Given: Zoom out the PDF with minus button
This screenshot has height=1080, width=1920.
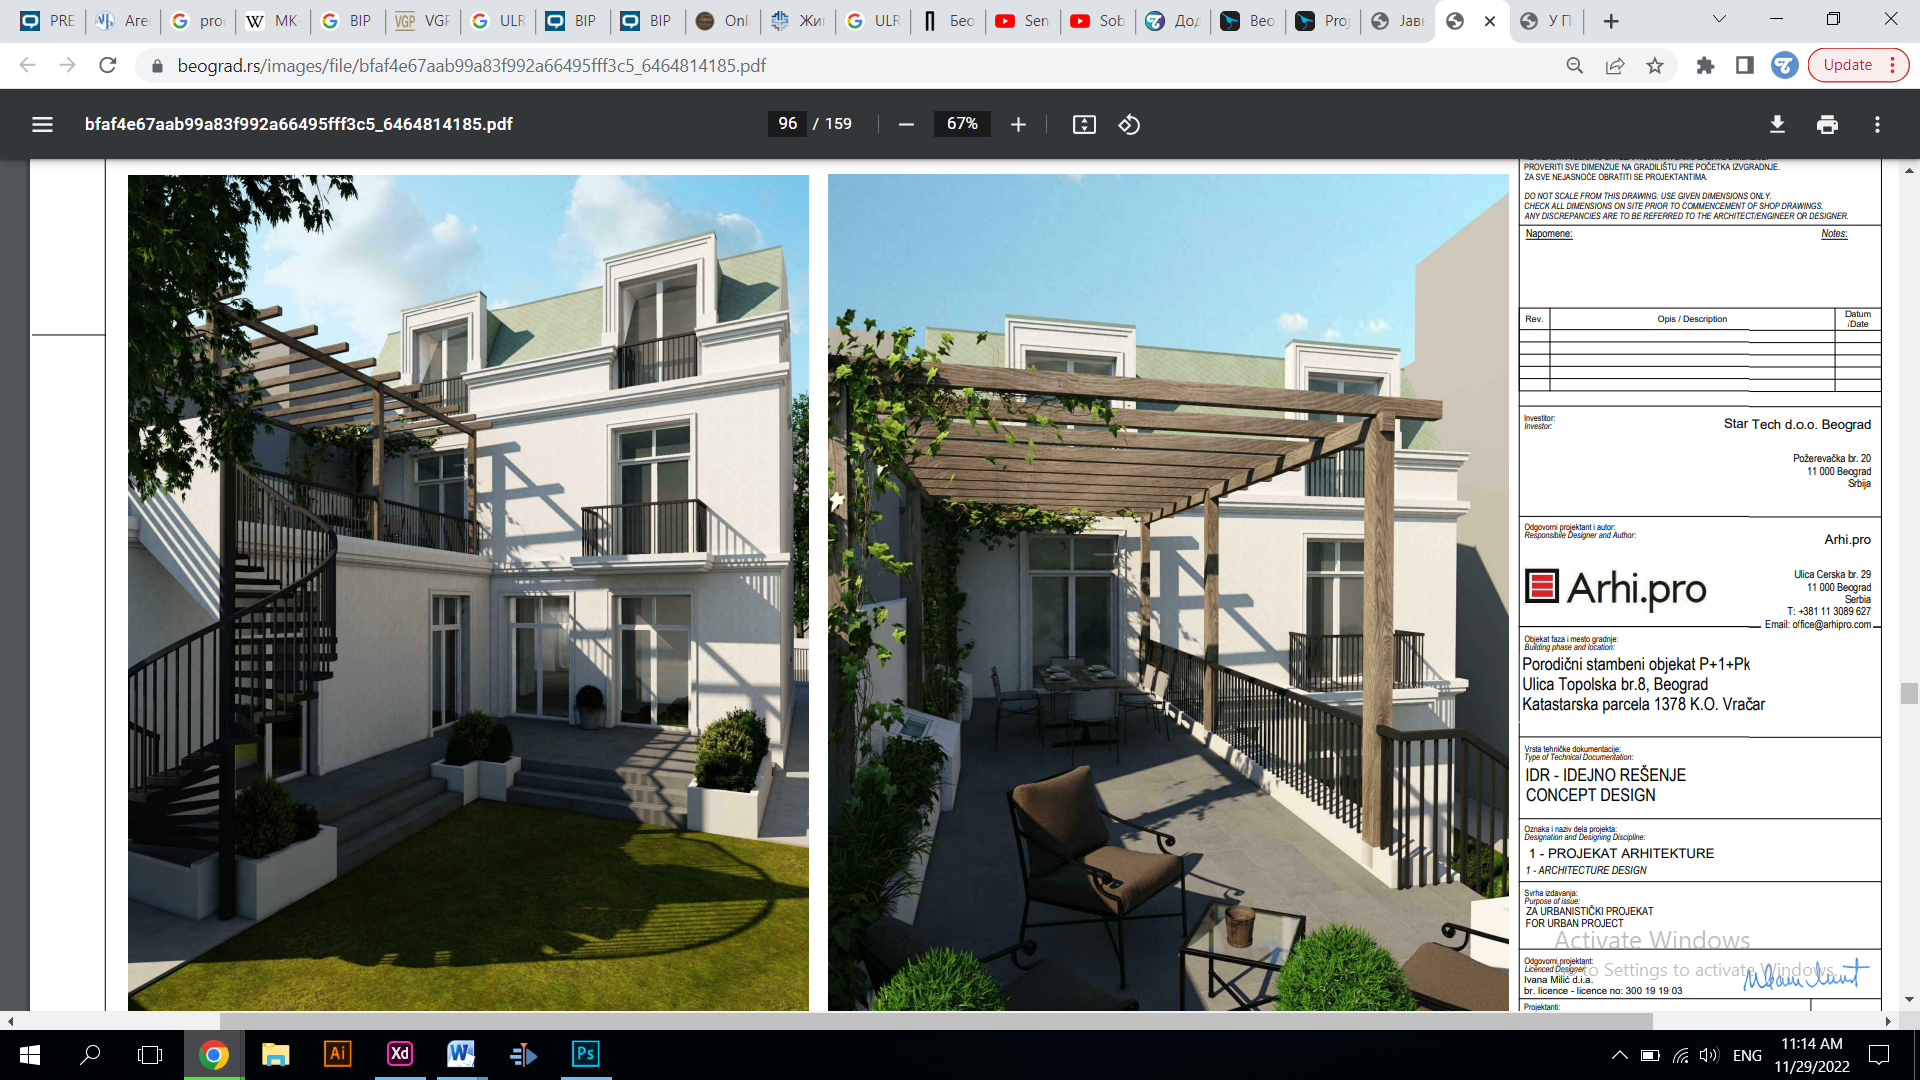Looking at the screenshot, I should tap(906, 124).
